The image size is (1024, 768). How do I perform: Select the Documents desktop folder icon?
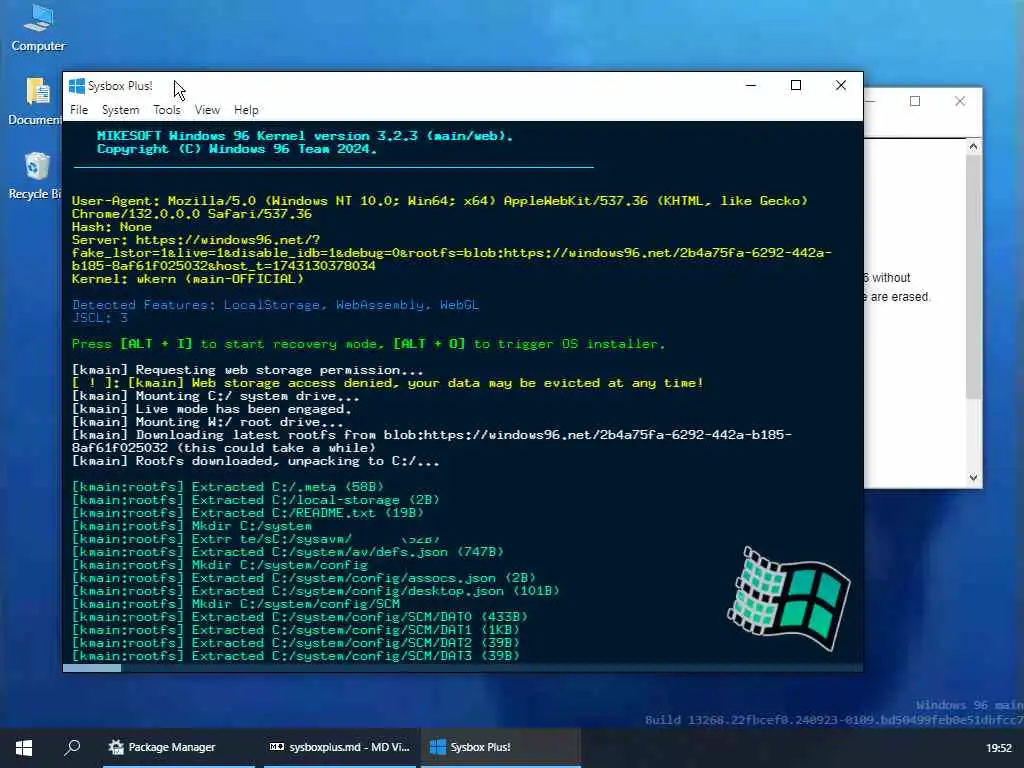click(x=37, y=101)
